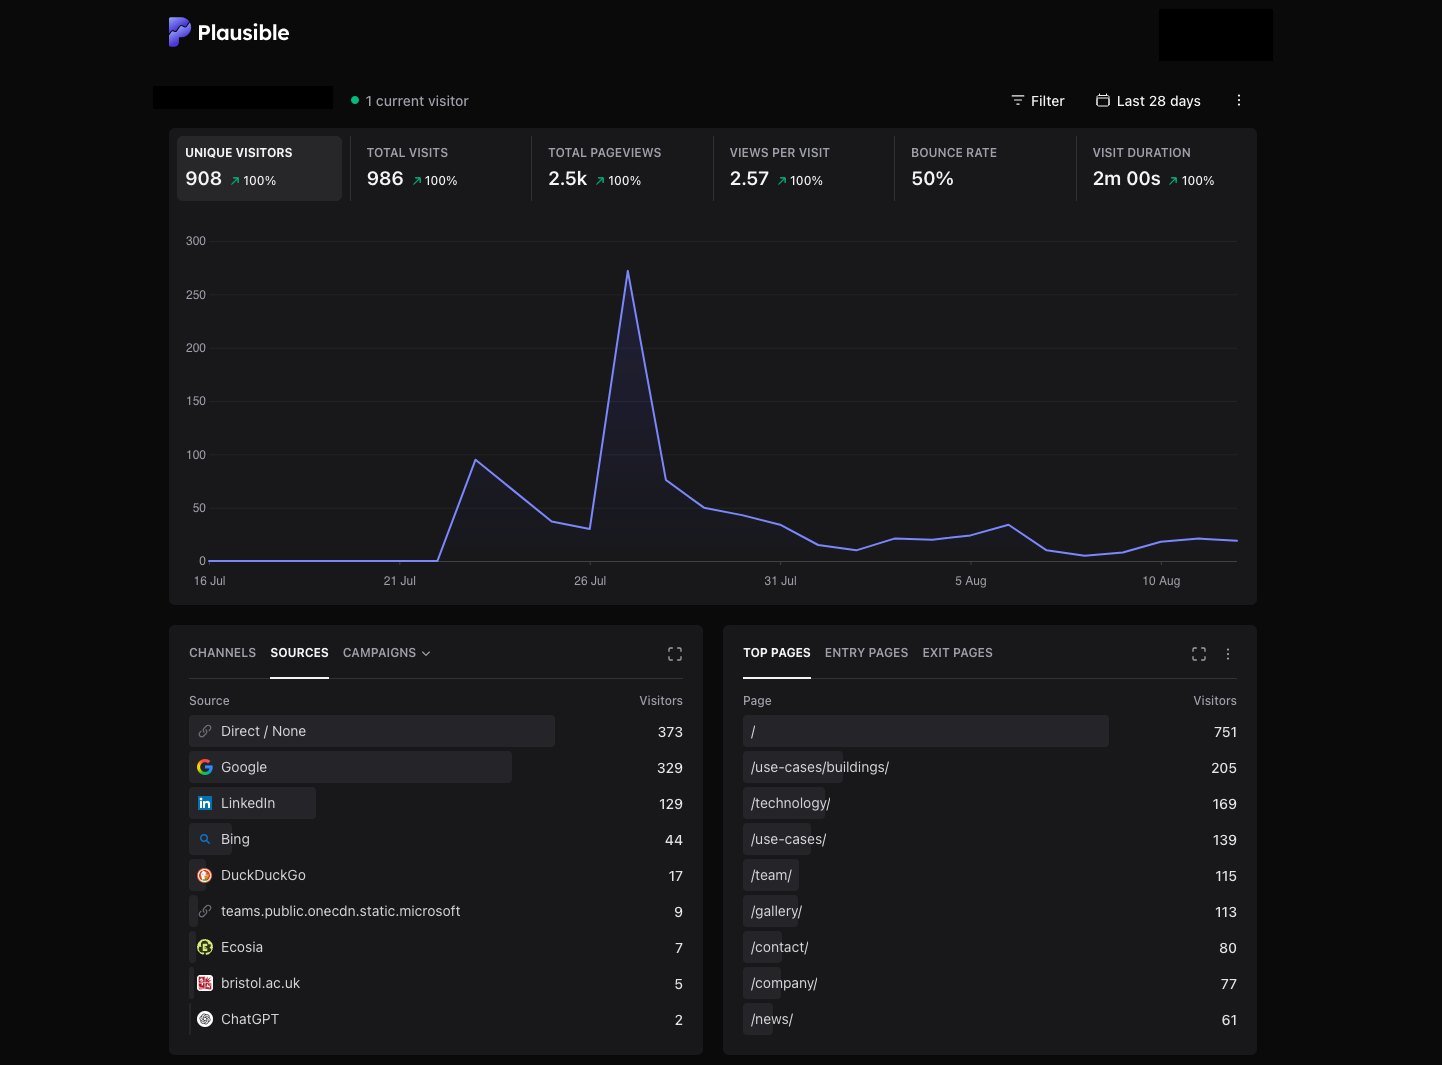Select the Total Pageviews metric
Screen dimensions: 1442x1065
(x=621, y=168)
